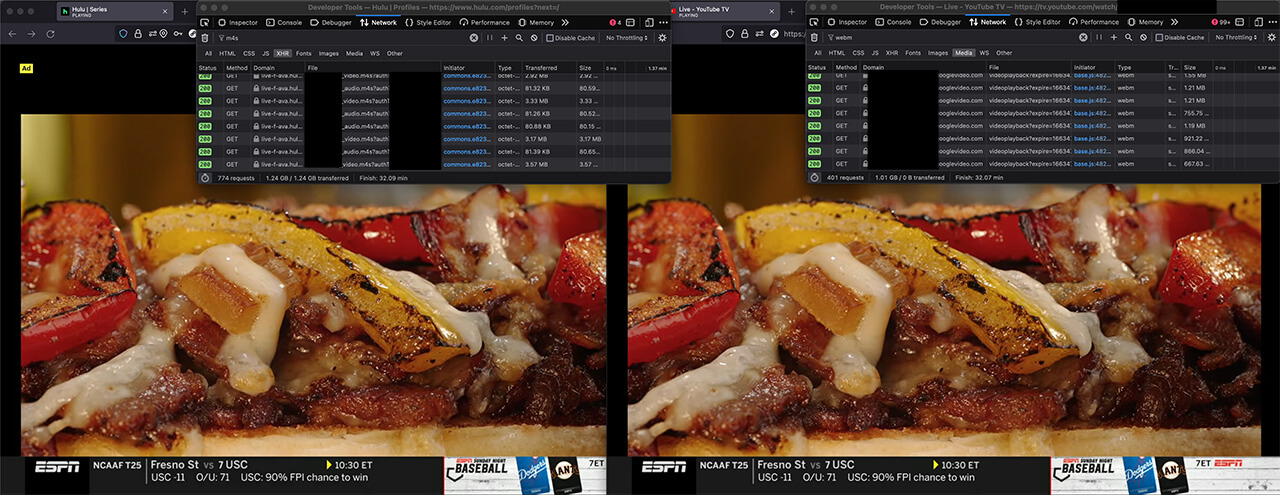Screen dimensions: 1280x495
Task: Enable the Fonts filter in YouTube TV DevTools
Action: pos(914,53)
